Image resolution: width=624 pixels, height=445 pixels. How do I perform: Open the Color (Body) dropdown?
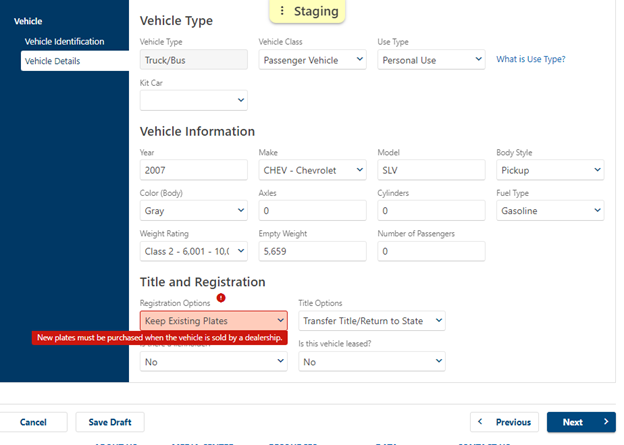click(193, 211)
